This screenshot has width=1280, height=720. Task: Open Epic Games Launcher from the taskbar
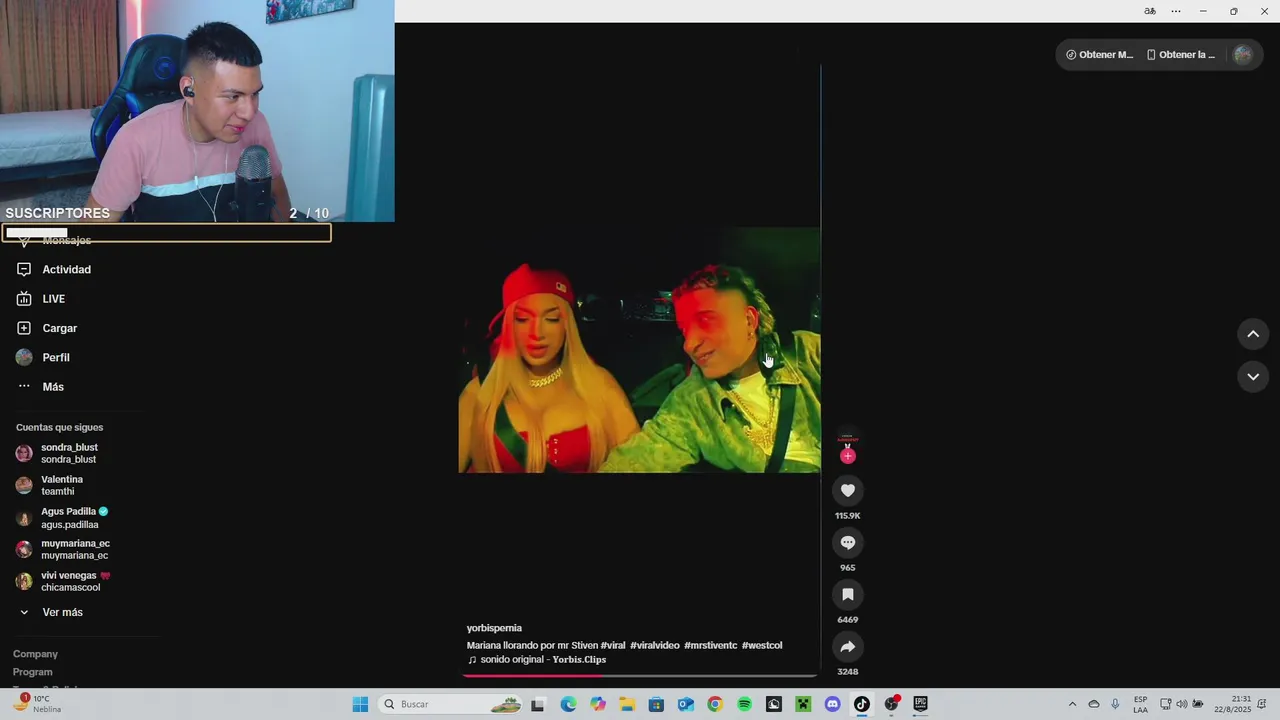pyautogui.click(x=920, y=704)
